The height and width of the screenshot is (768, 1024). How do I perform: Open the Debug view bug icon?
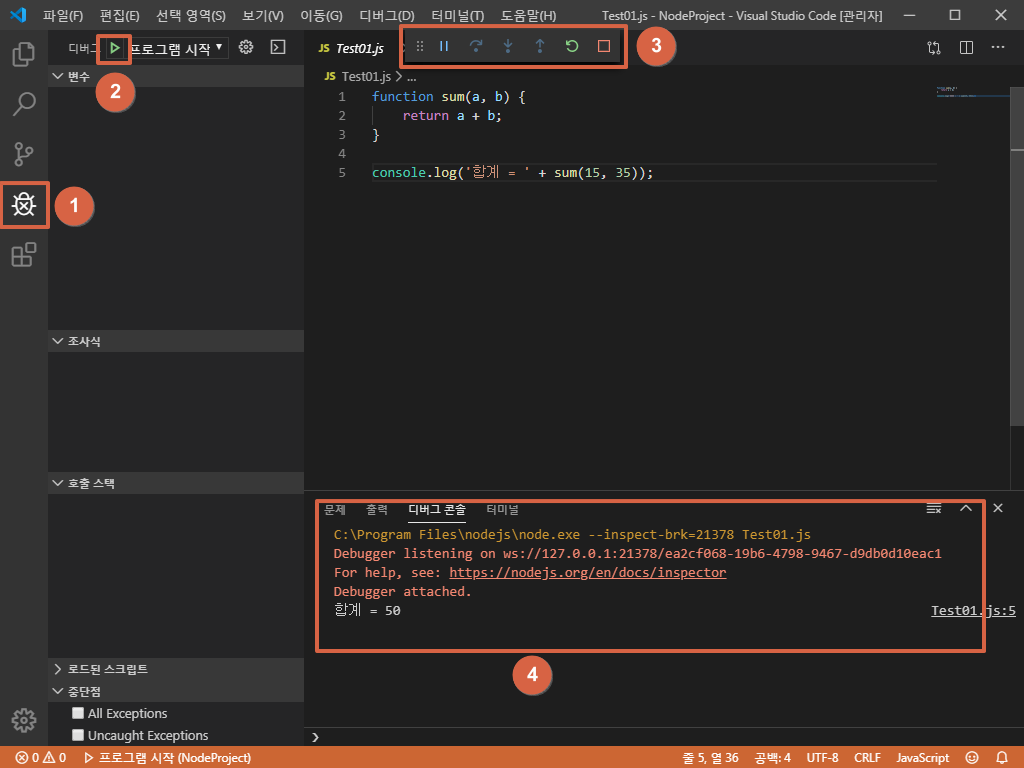point(24,204)
